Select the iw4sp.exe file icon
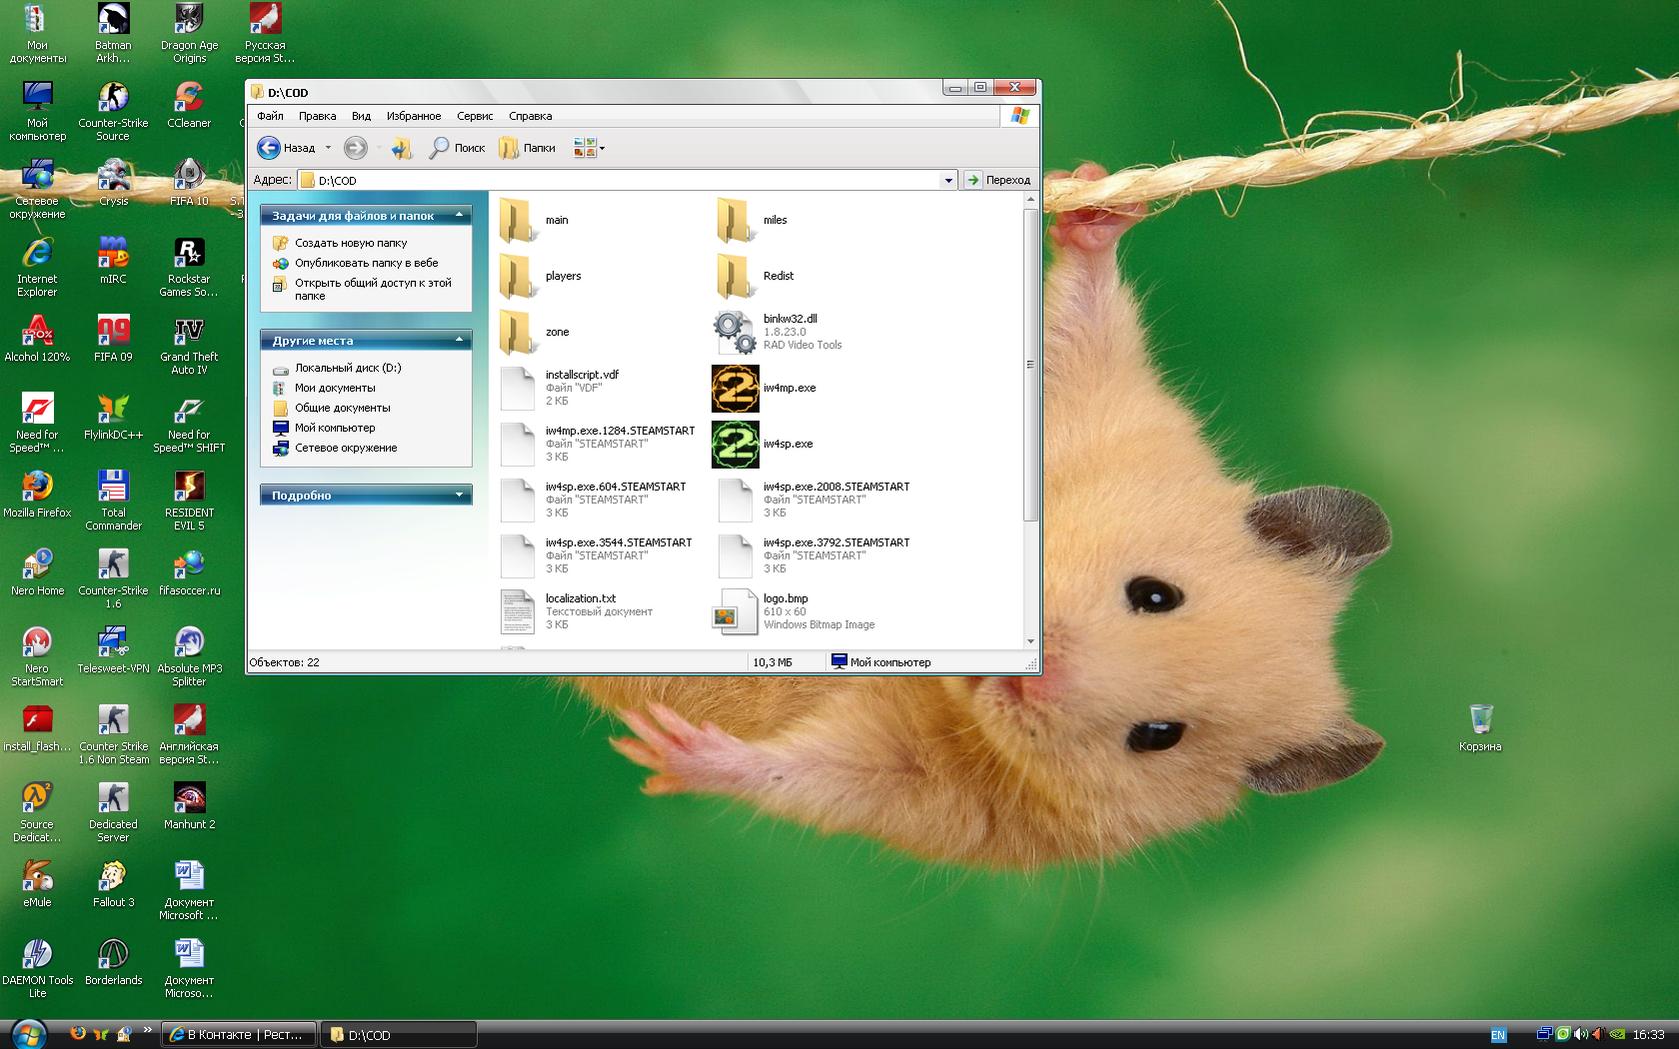Viewport: 1679px width, 1049px height. tap(735, 444)
